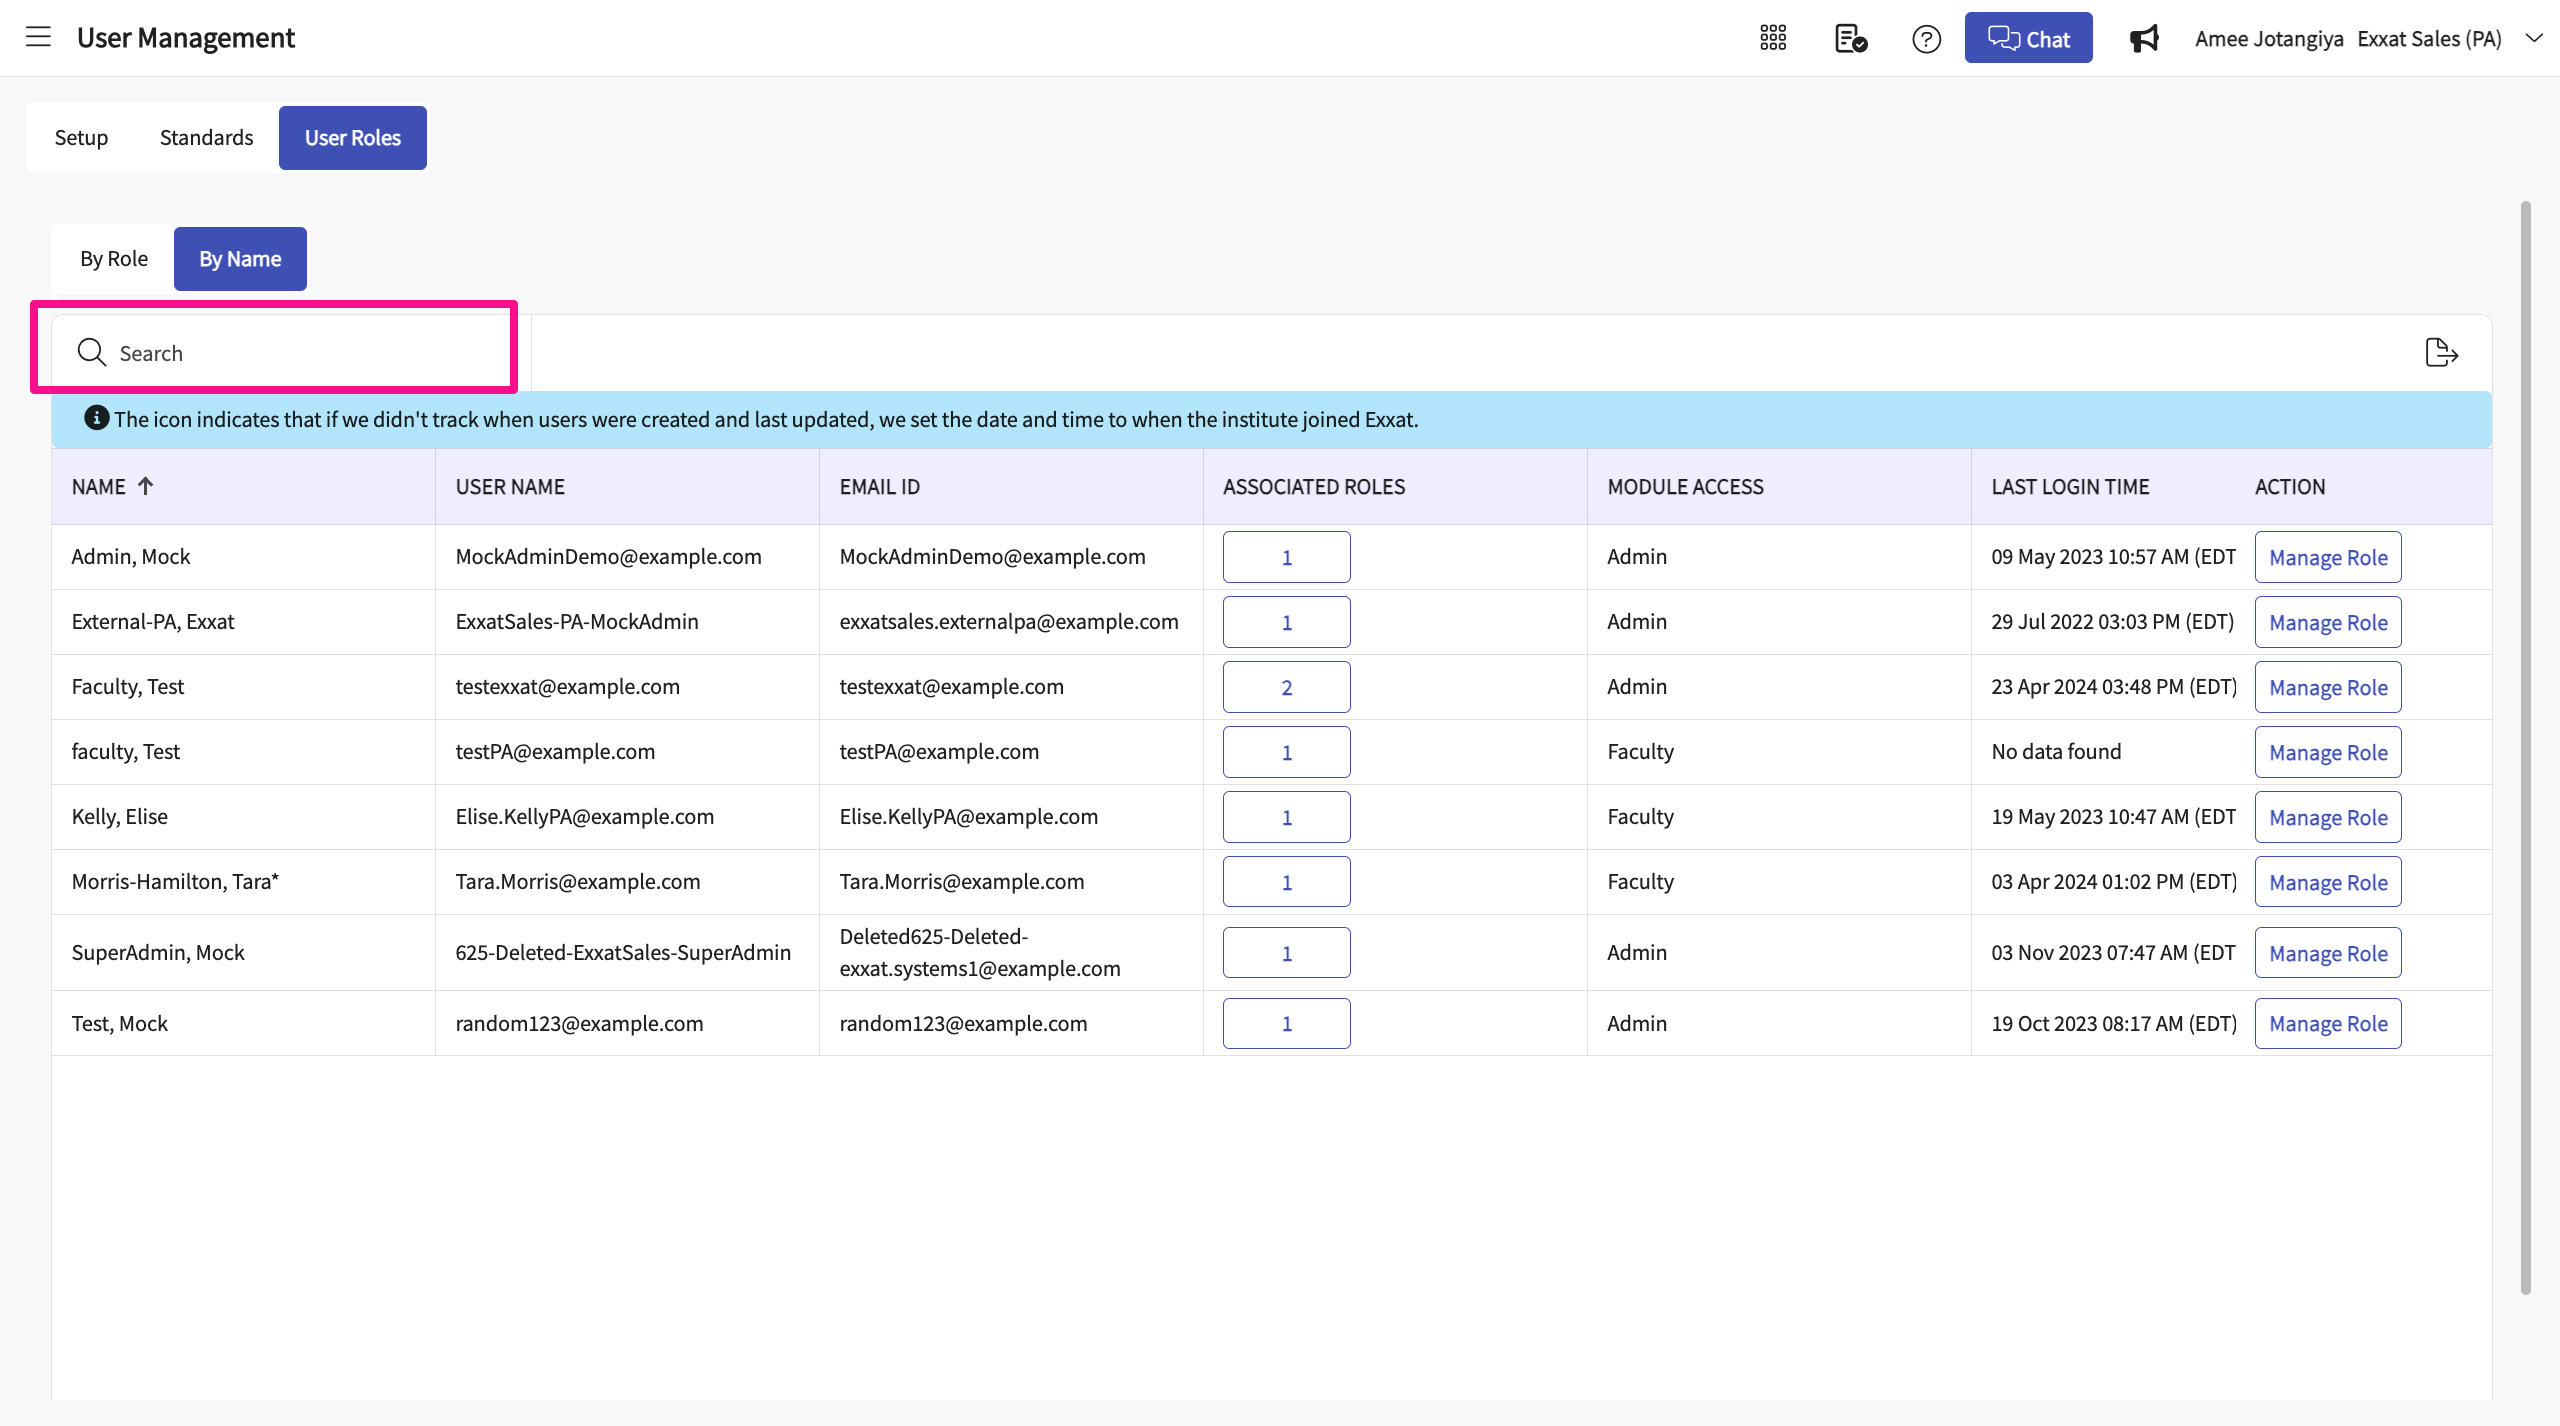The width and height of the screenshot is (2560, 1426).
Task: Open the Chat button
Action: (x=2028, y=38)
